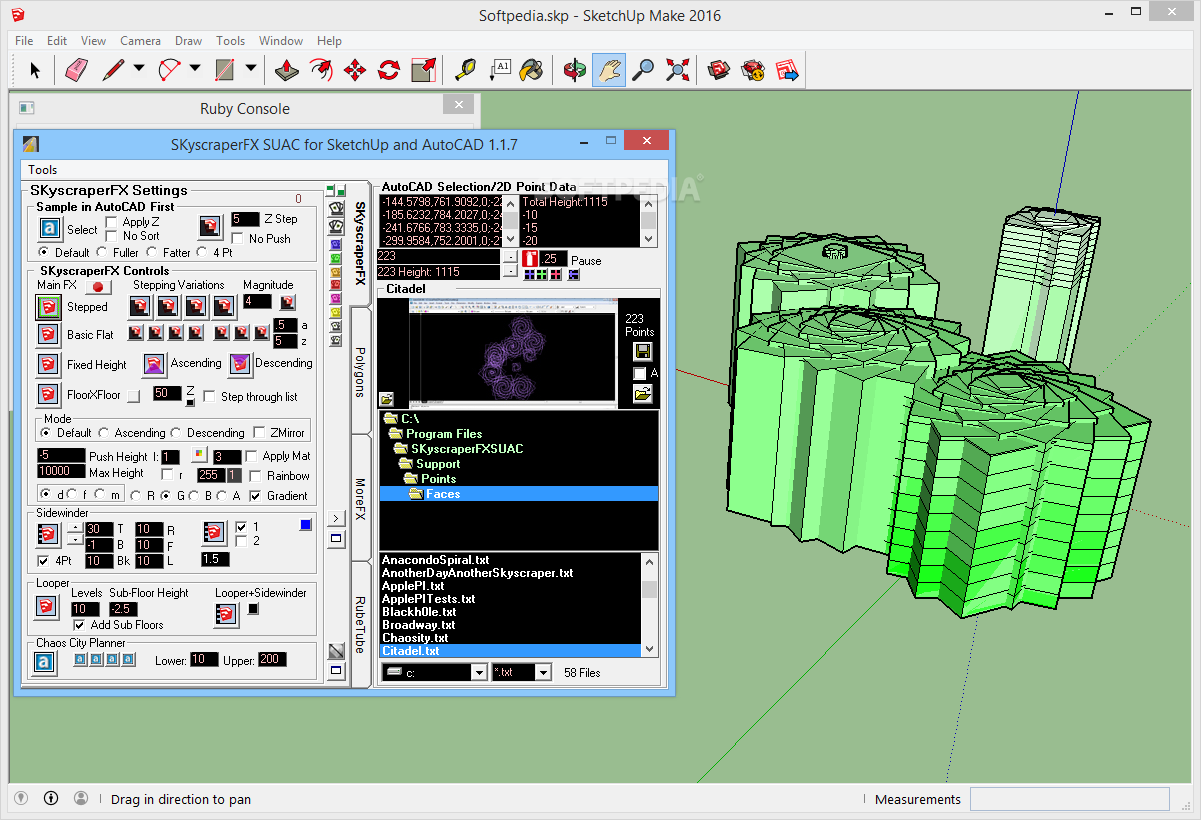Viewport: 1201px width, 820px height.
Task: Click the blue color swatch in Sidewinder
Action: pos(306,525)
